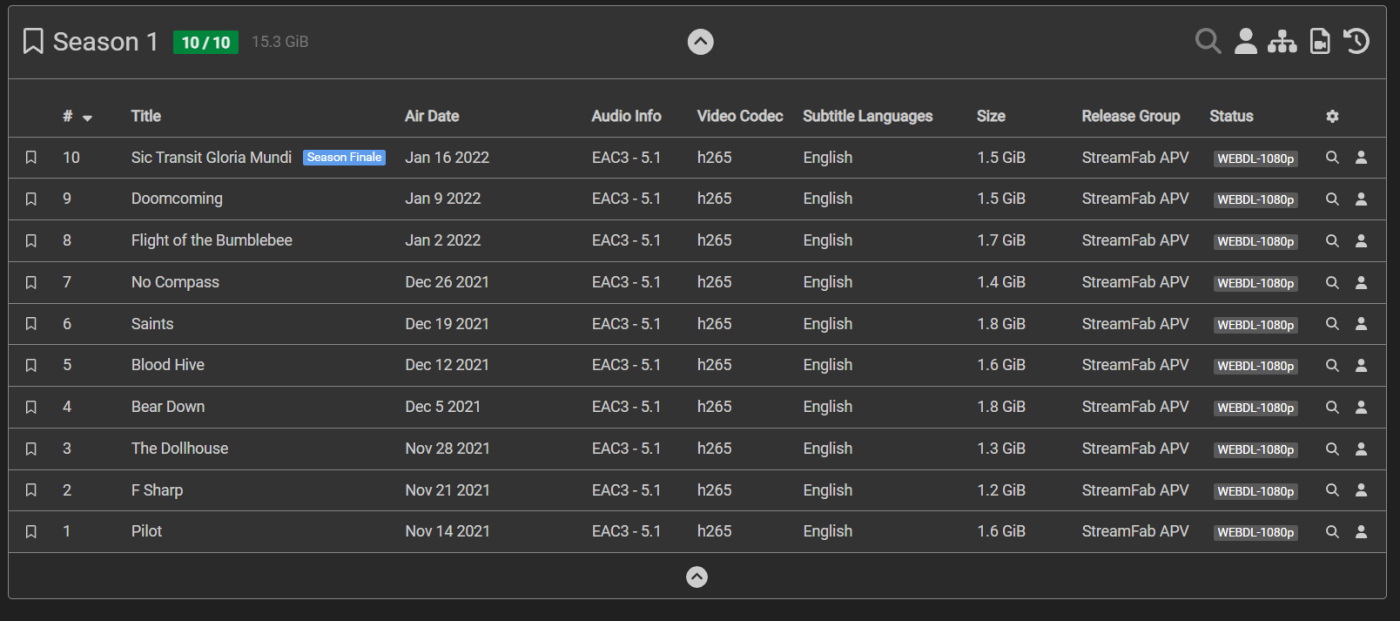The image size is (1400, 621).
Task: Collapse Season 1 using bottom chevron
Action: coord(697,577)
